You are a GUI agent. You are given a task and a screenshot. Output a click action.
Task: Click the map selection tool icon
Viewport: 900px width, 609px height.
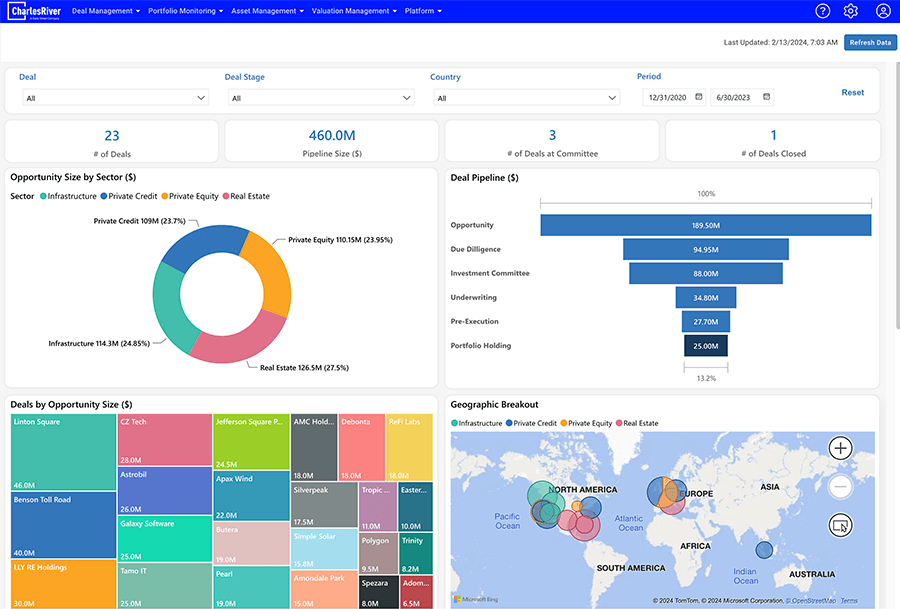coord(840,525)
